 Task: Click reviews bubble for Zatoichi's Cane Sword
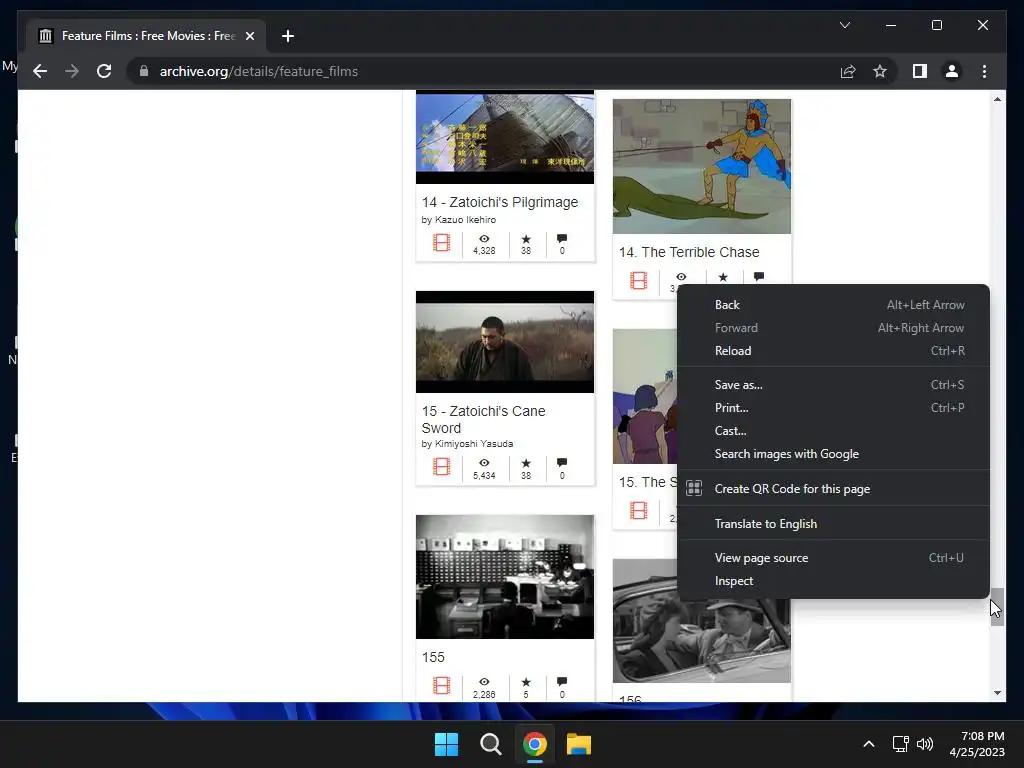tap(562, 463)
